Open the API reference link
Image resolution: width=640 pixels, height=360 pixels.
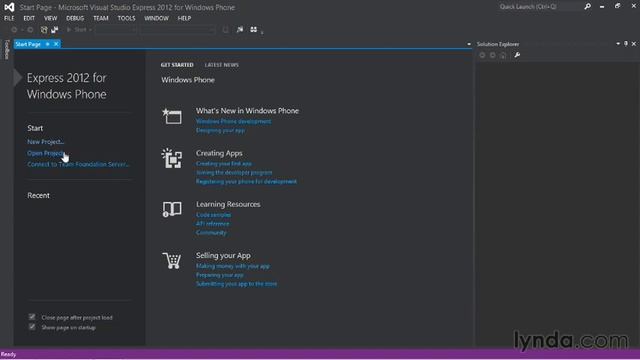click(213, 224)
